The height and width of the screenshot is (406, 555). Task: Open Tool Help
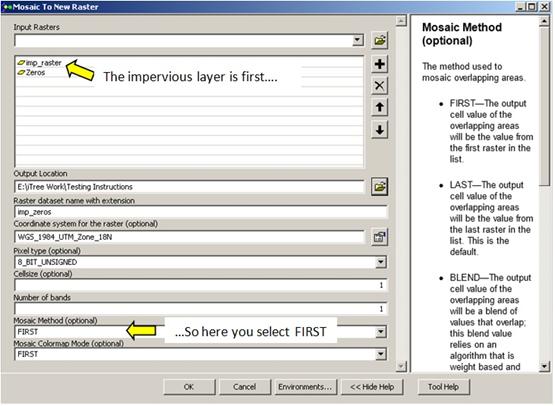444,387
